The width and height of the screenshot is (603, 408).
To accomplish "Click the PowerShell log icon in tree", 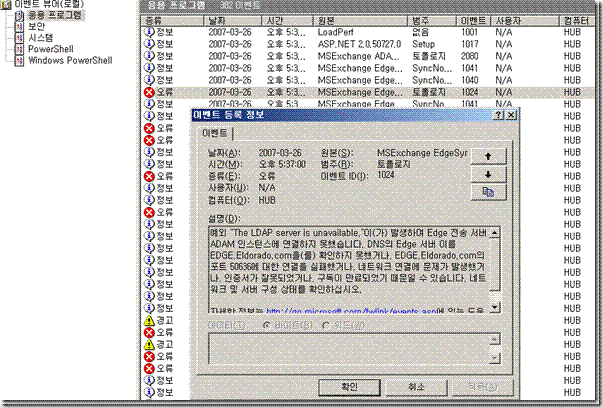I will [x=20, y=49].
